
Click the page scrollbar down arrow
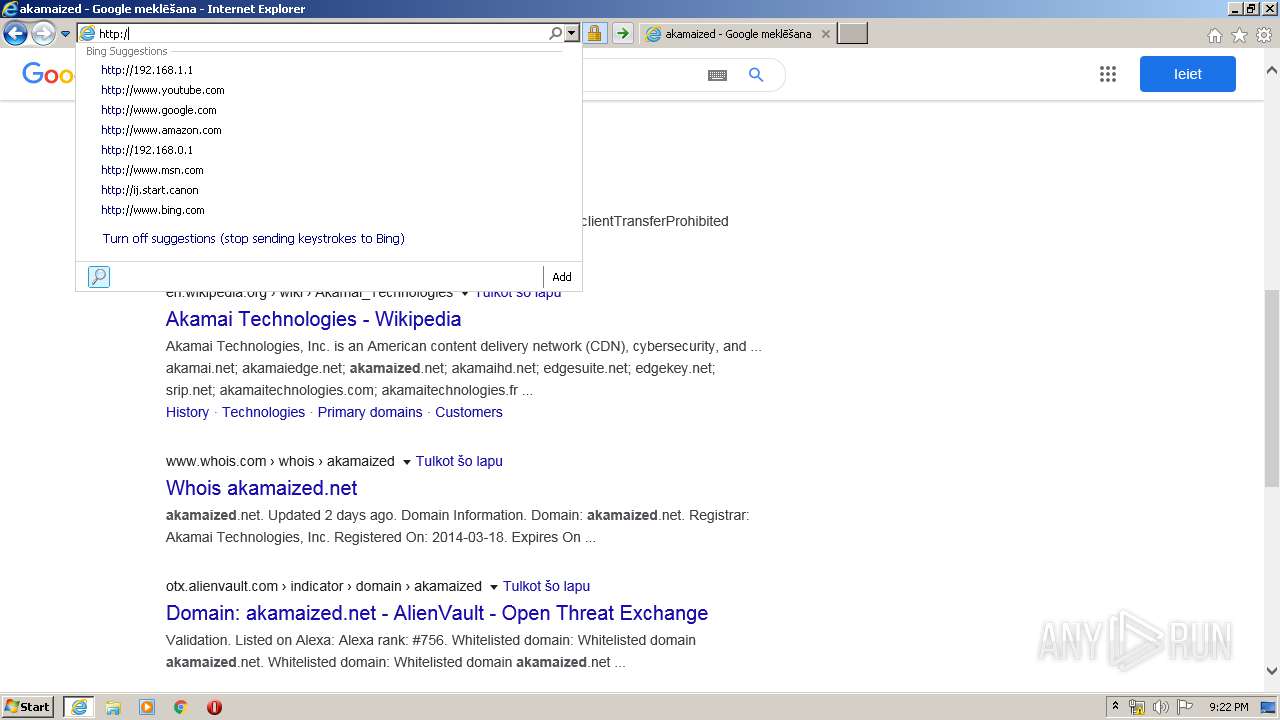(x=1272, y=672)
